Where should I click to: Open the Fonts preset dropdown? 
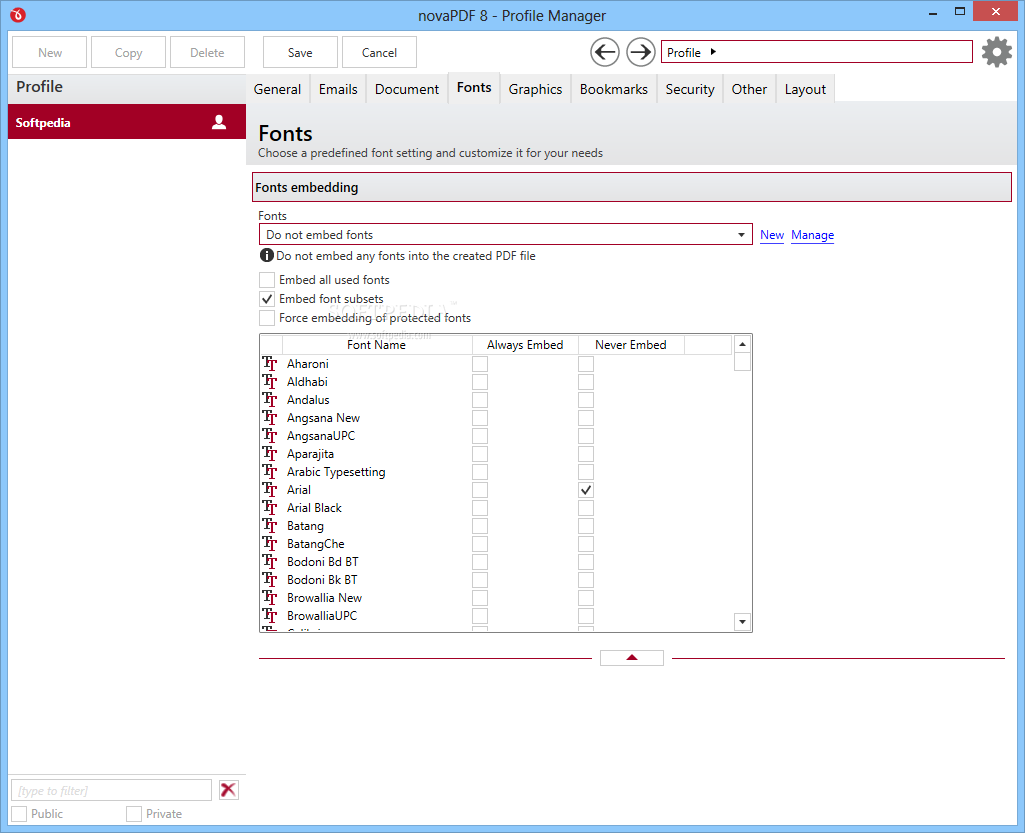tap(505, 234)
